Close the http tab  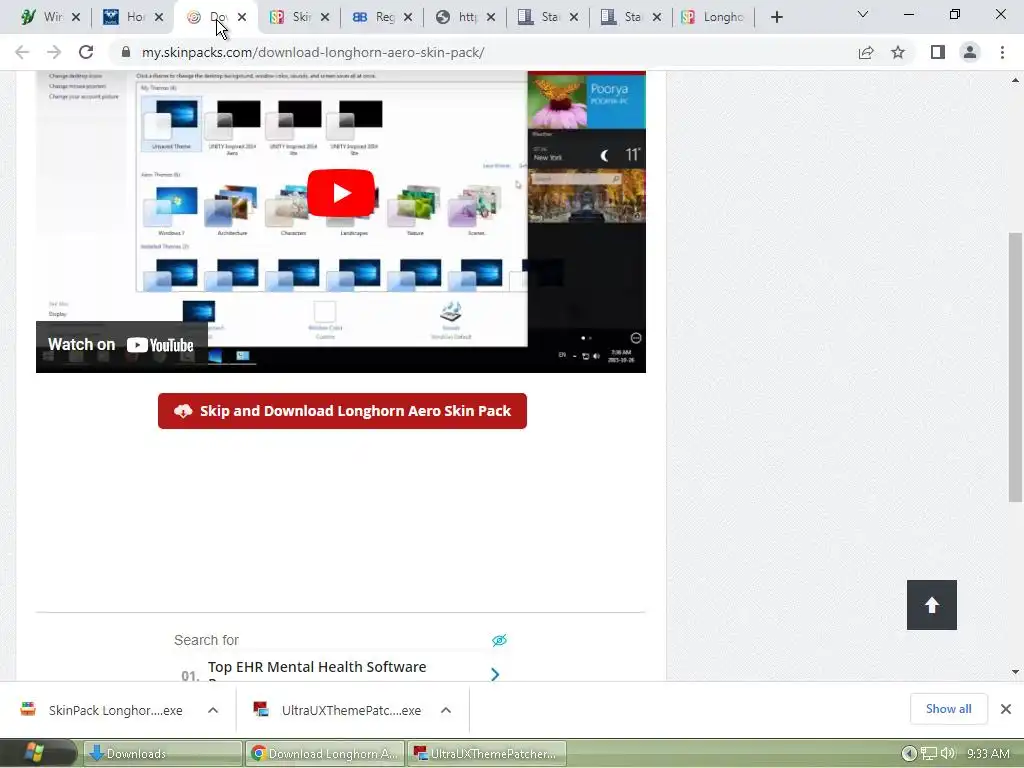[x=491, y=17]
